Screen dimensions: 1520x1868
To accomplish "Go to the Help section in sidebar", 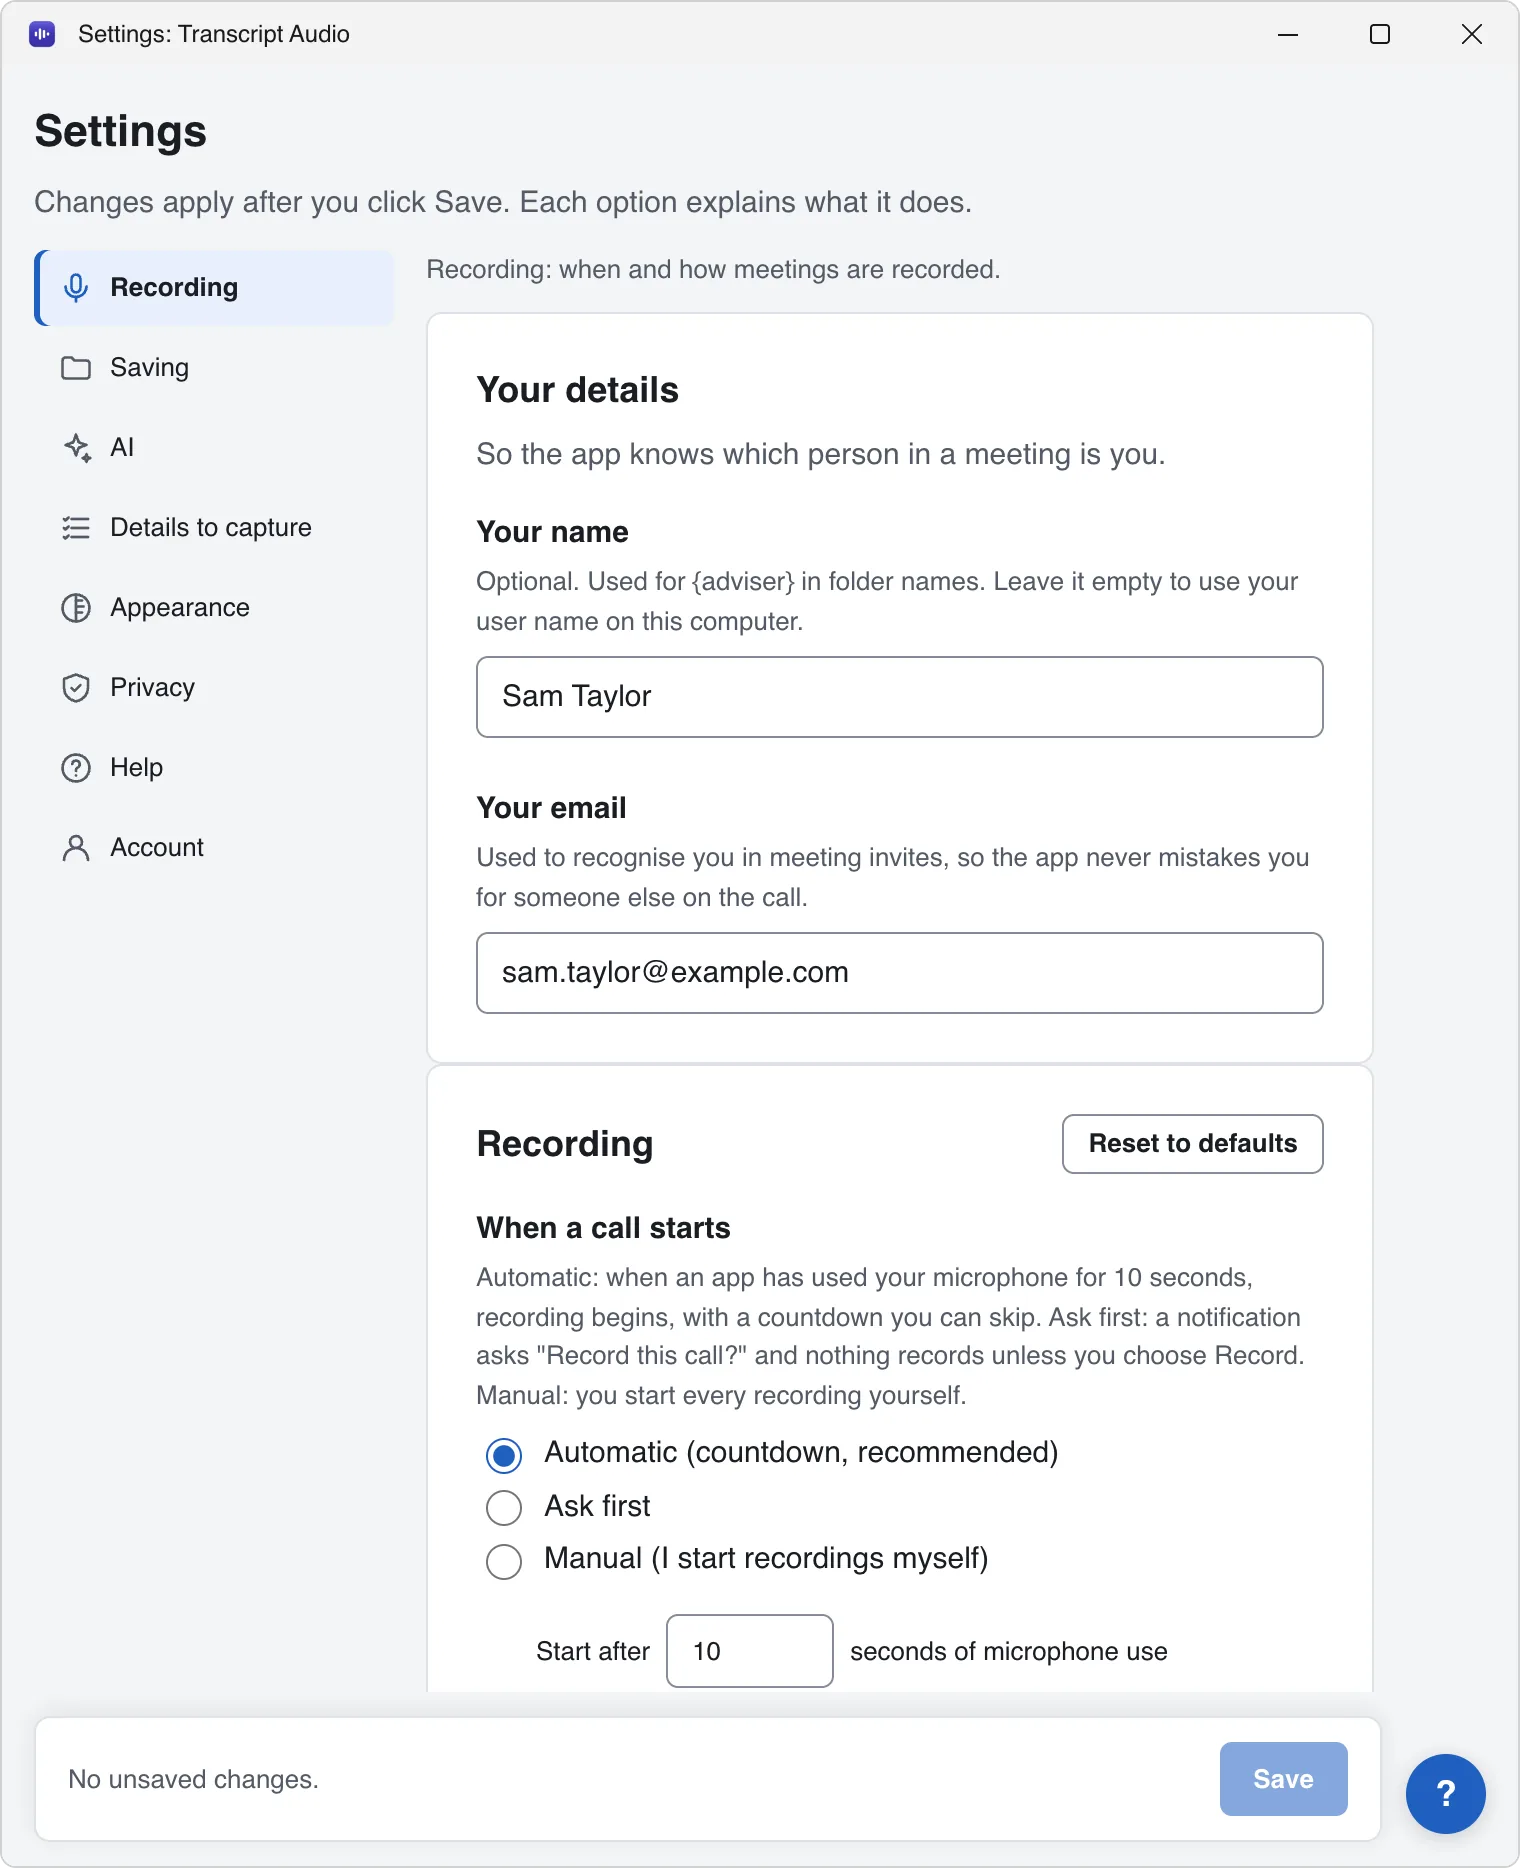I will [x=216, y=768].
